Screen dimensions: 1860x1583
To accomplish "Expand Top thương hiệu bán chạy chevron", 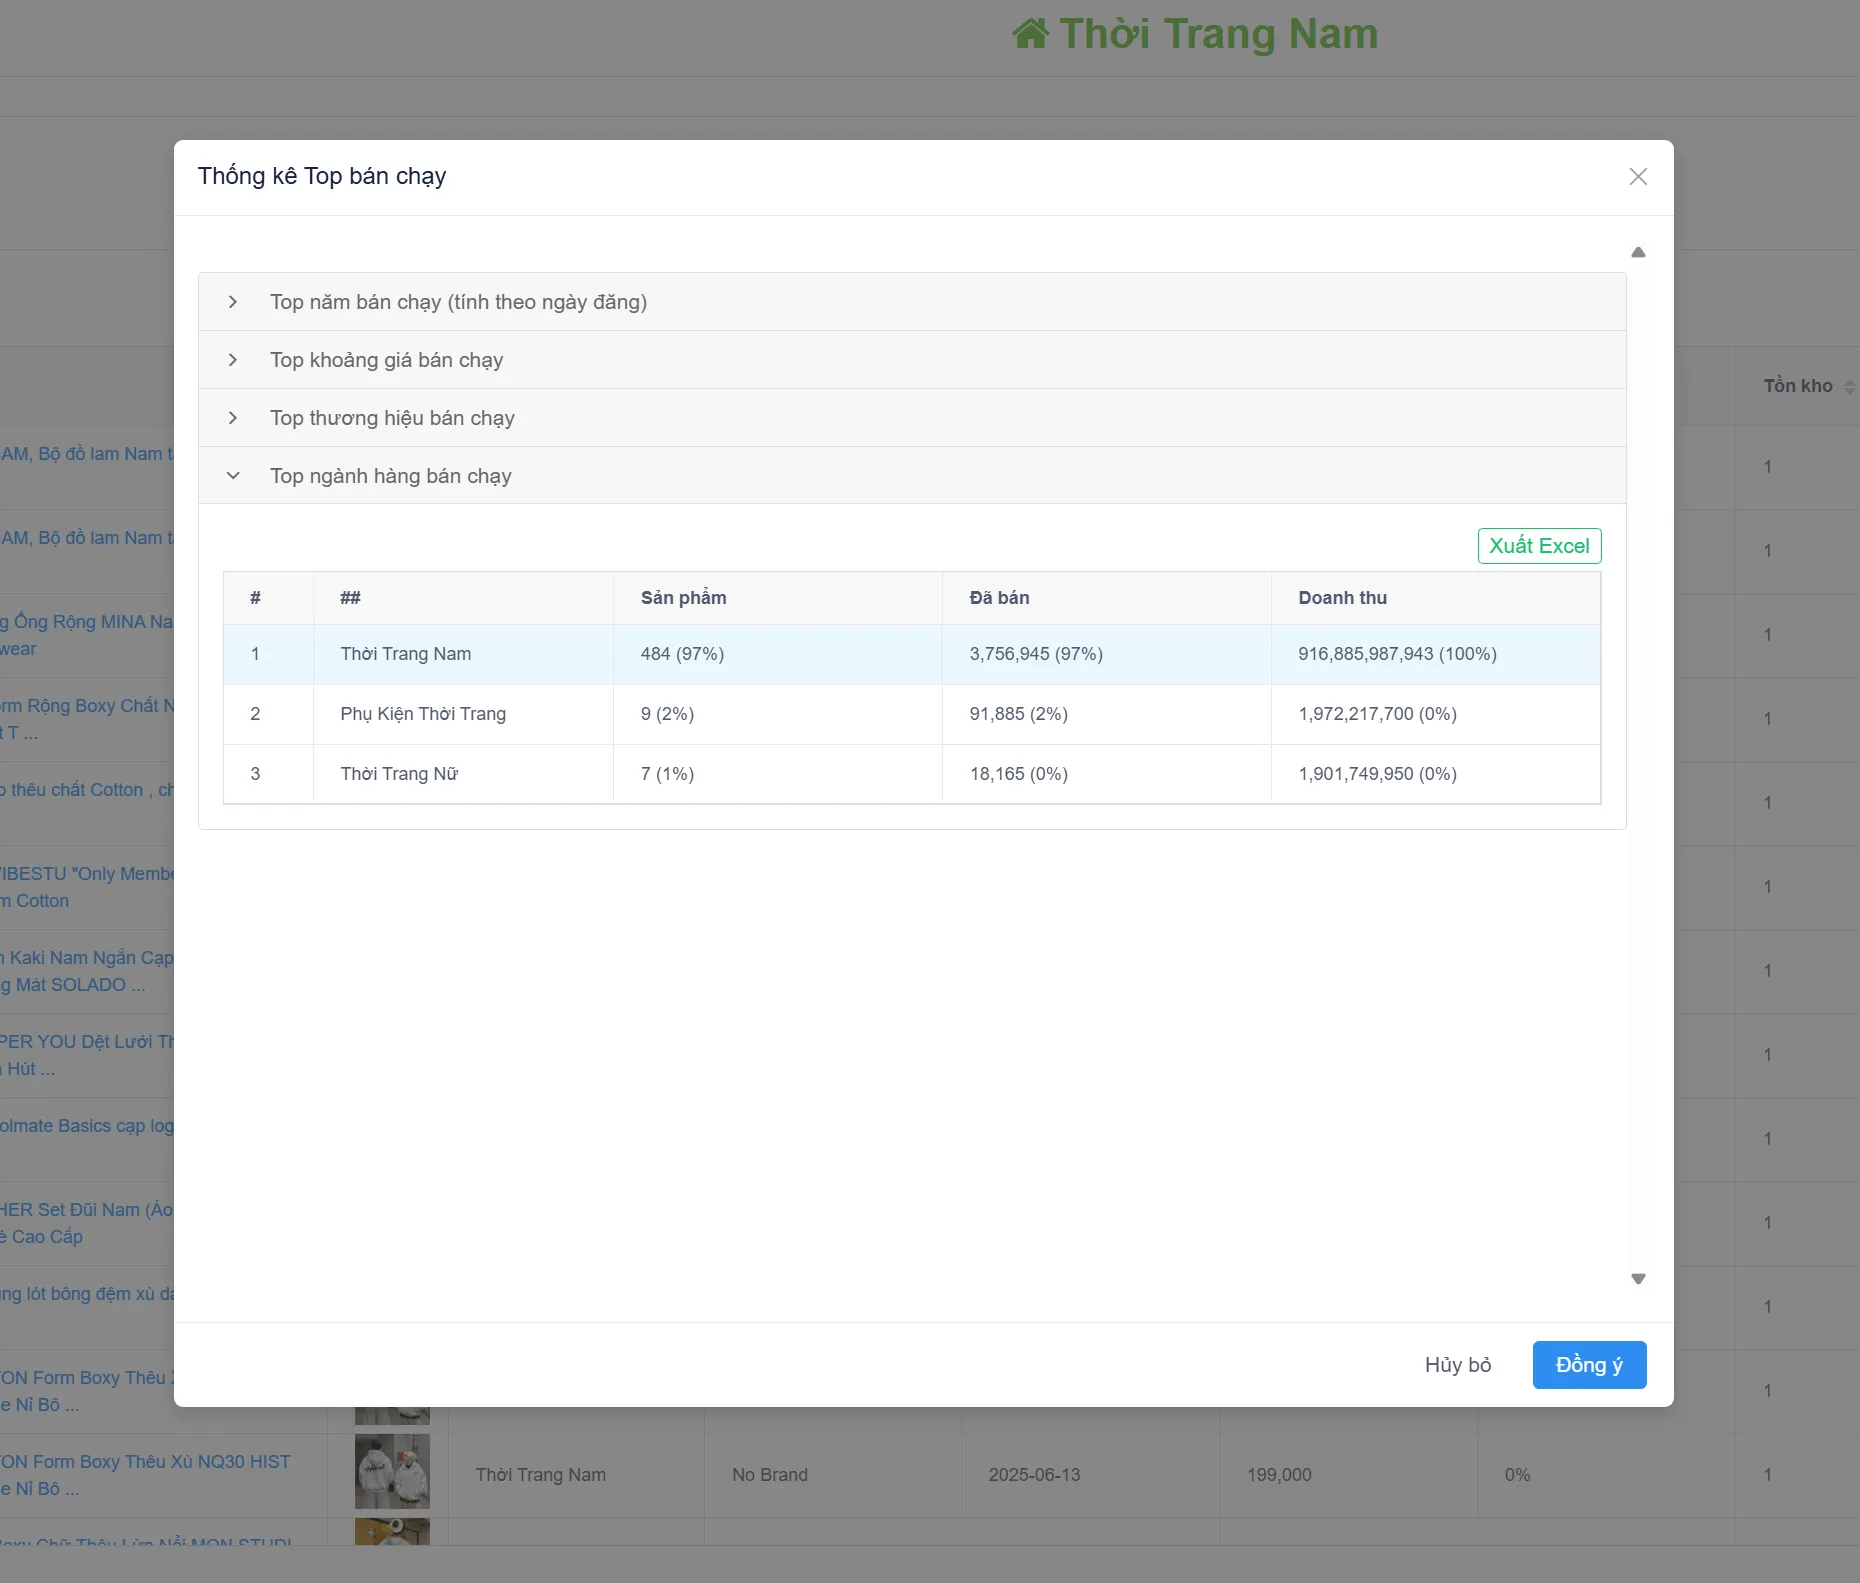I will pyautogui.click(x=233, y=418).
